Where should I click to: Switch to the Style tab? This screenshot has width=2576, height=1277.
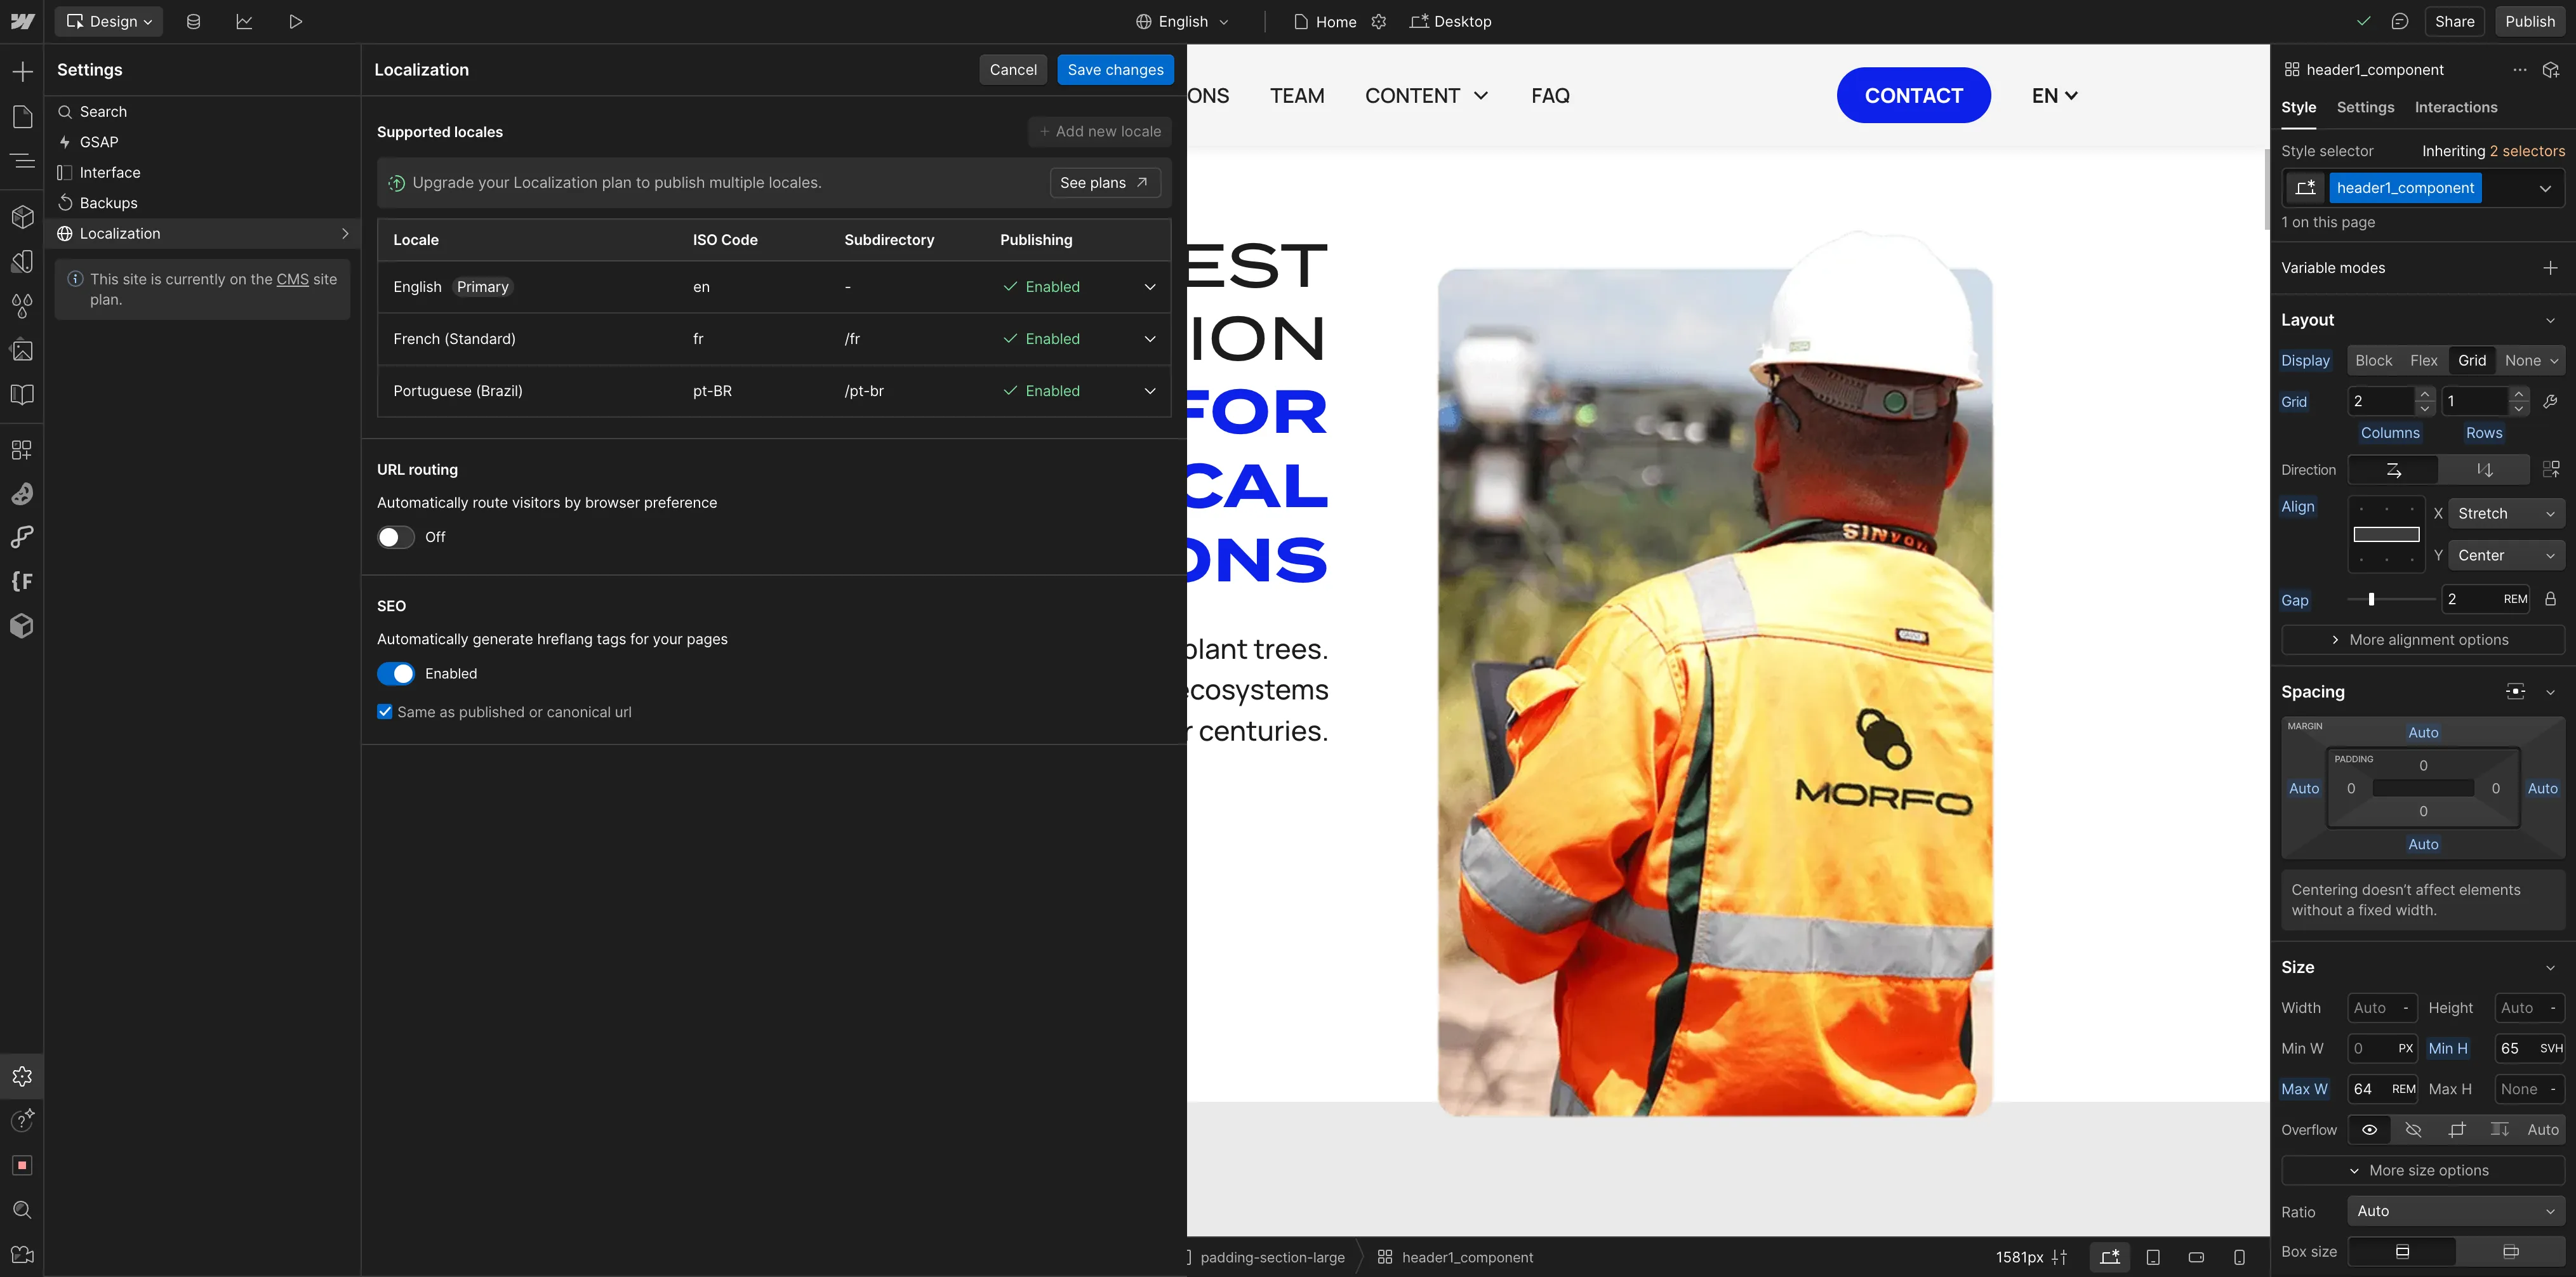[x=2298, y=107]
